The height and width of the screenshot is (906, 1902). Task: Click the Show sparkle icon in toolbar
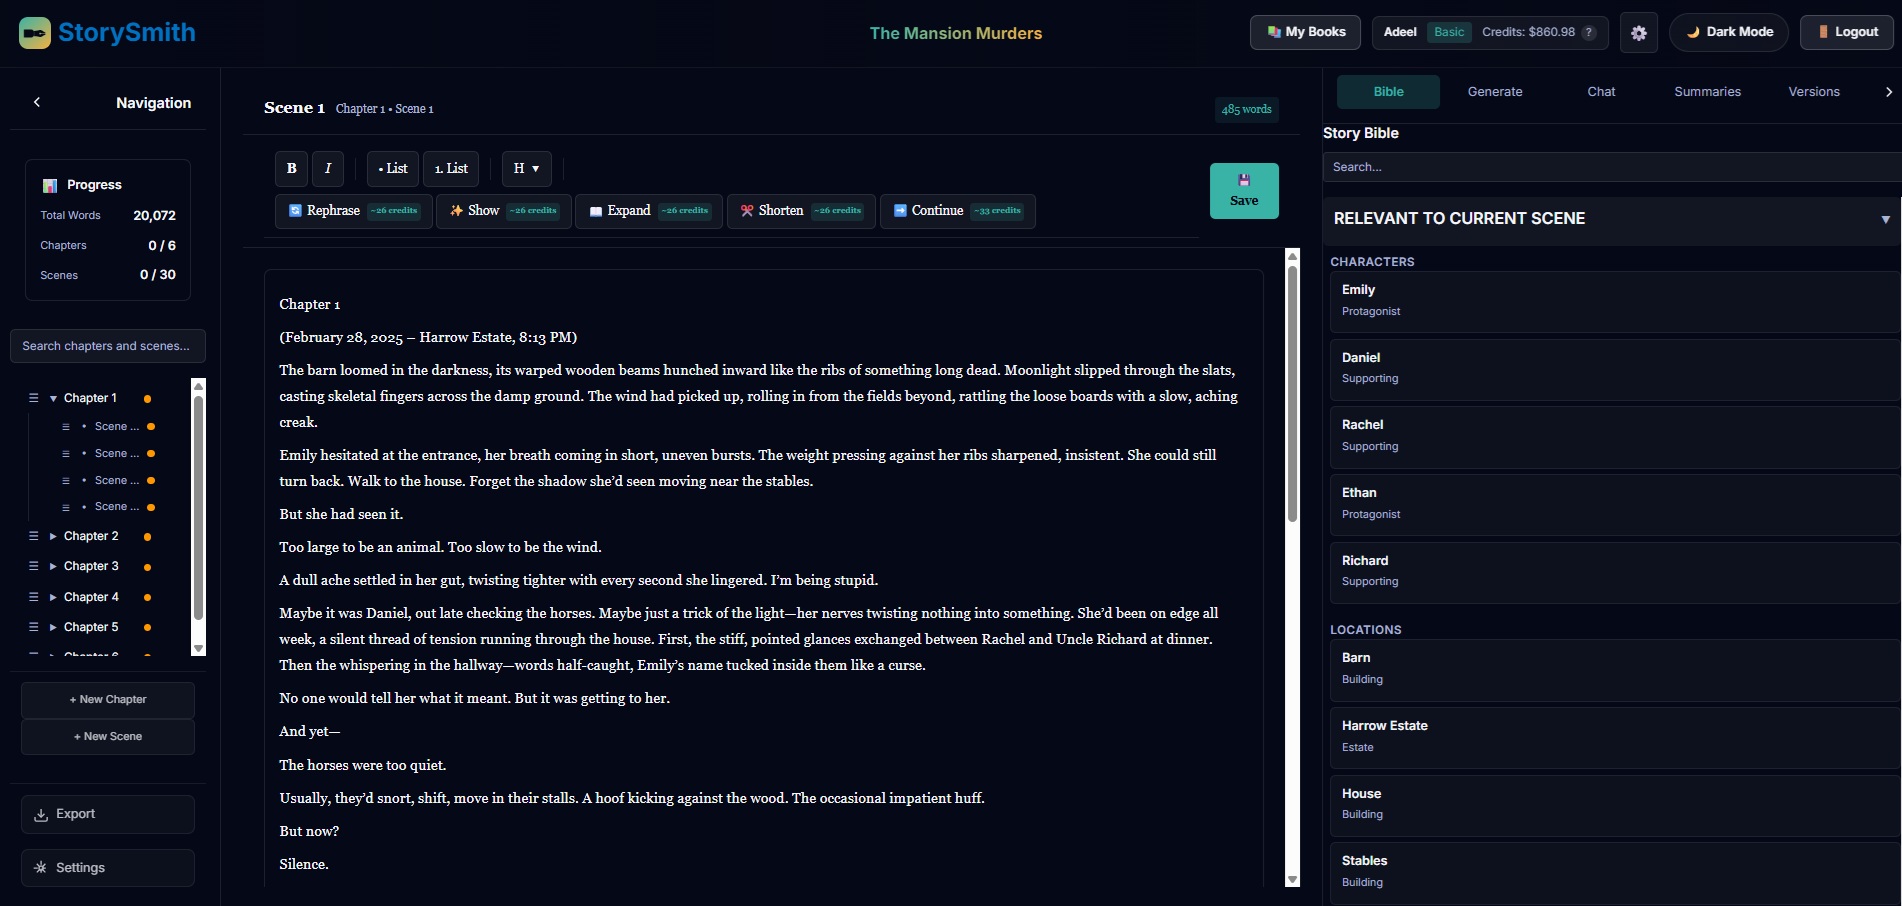click(455, 211)
